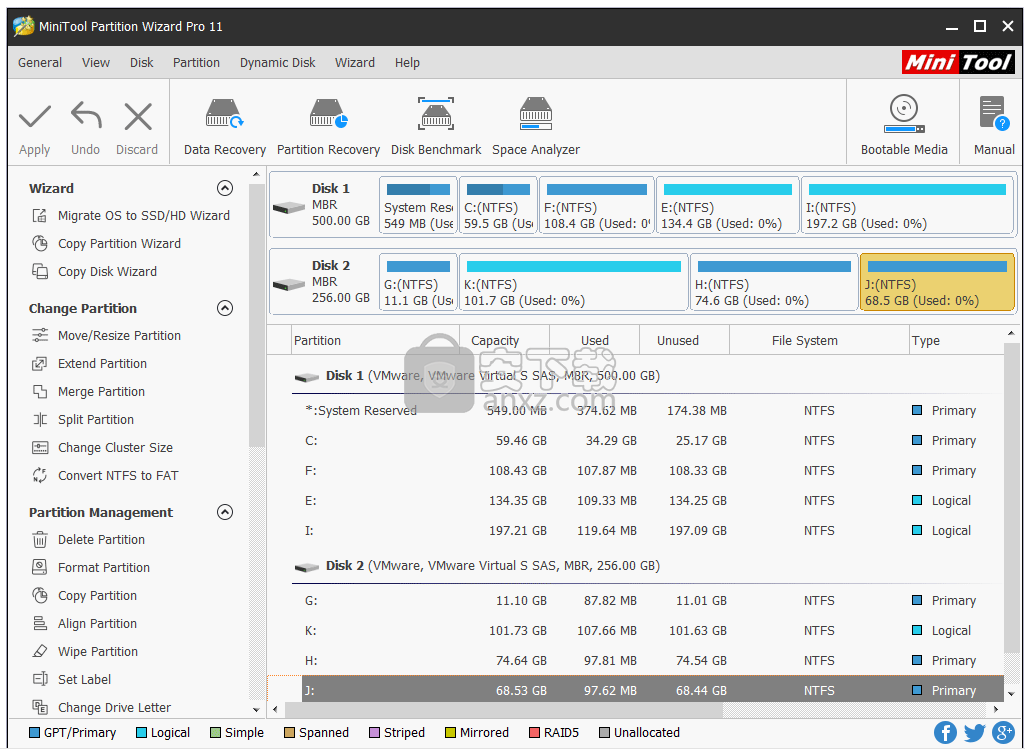The width and height of the screenshot is (1025, 750).
Task: Select the H:(NTFS) block in Disk 2 map
Action: point(774,282)
